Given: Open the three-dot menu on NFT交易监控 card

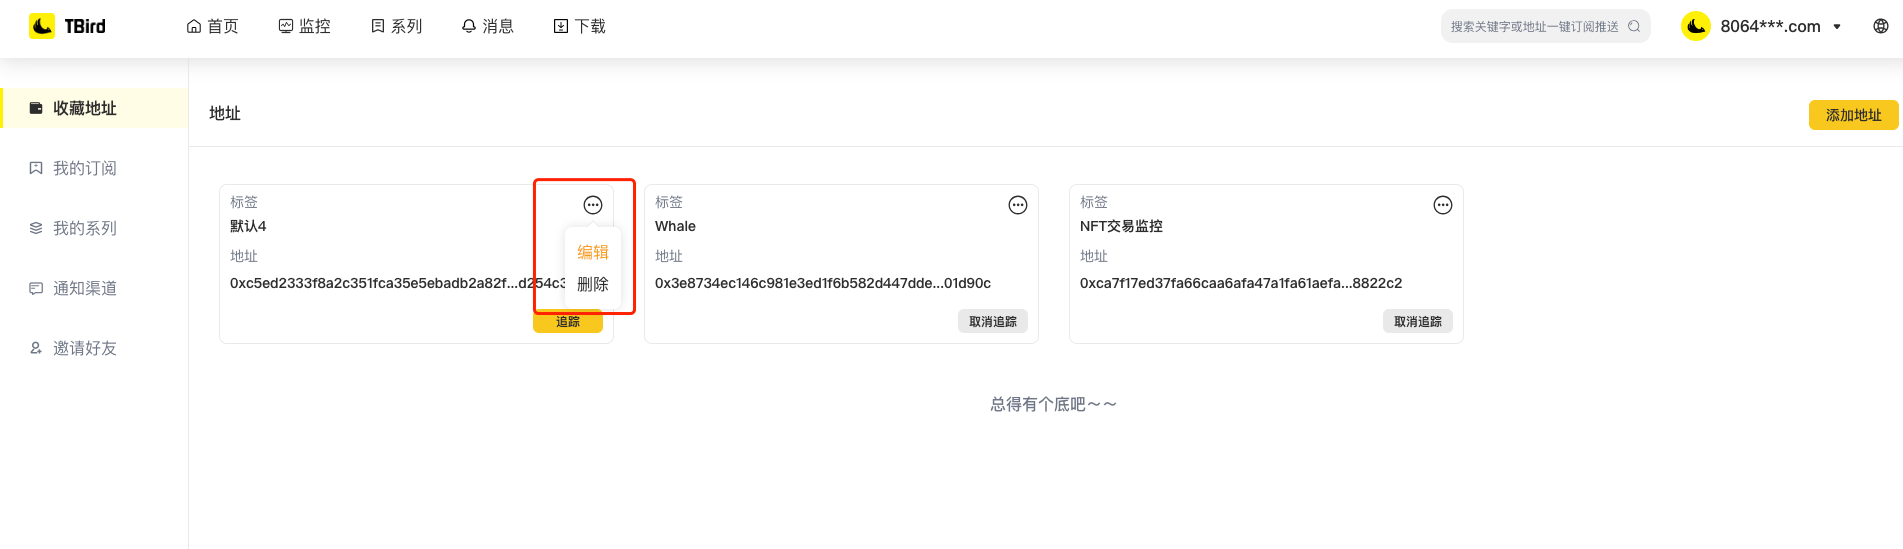Looking at the screenshot, I should (x=1442, y=205).
